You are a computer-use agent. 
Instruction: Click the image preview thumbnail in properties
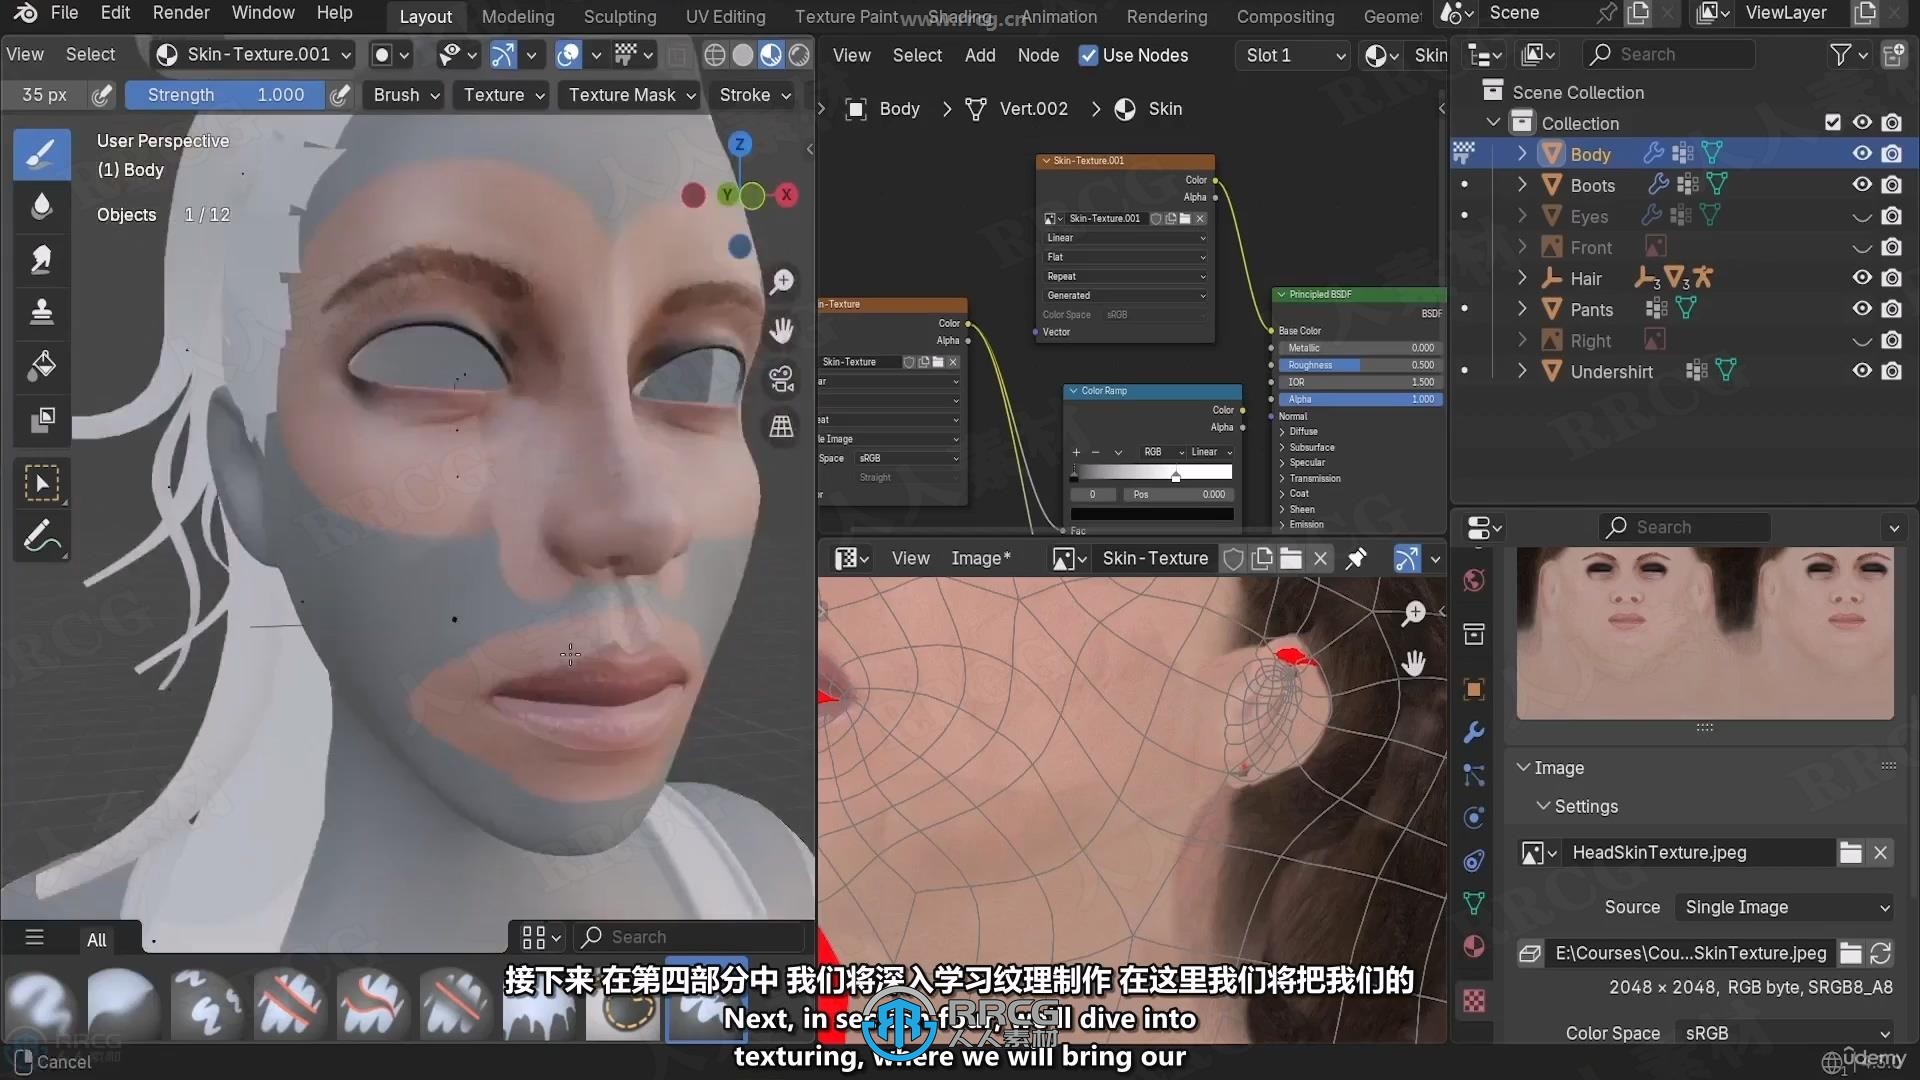click(1705, 632)
